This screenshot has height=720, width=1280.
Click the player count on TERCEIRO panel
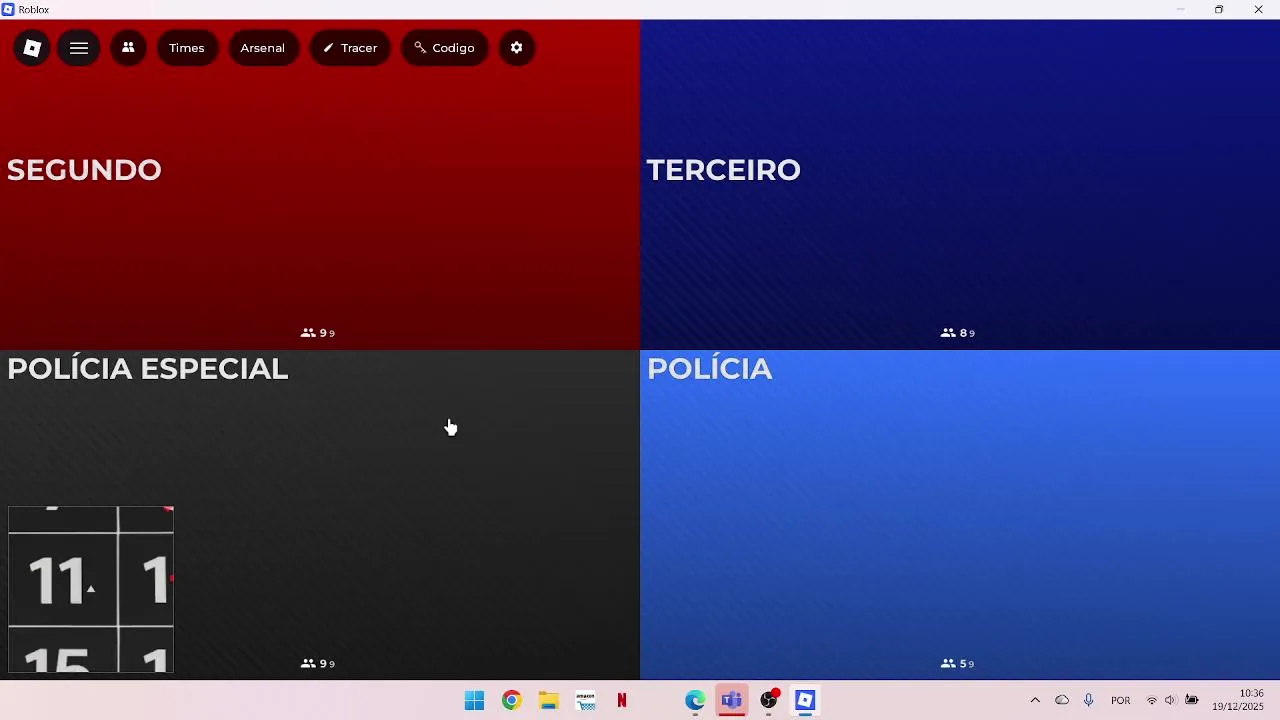click(958, 333)
